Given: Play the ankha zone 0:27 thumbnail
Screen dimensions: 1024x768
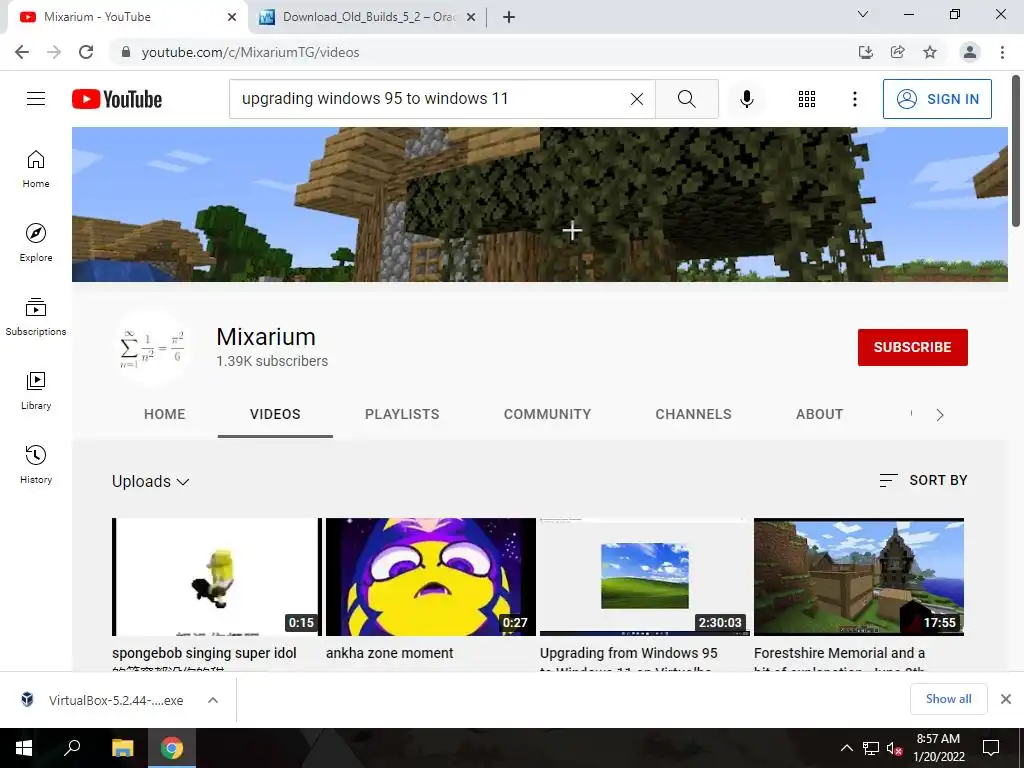Looking at the screenshot, I should tap(431, 577).
